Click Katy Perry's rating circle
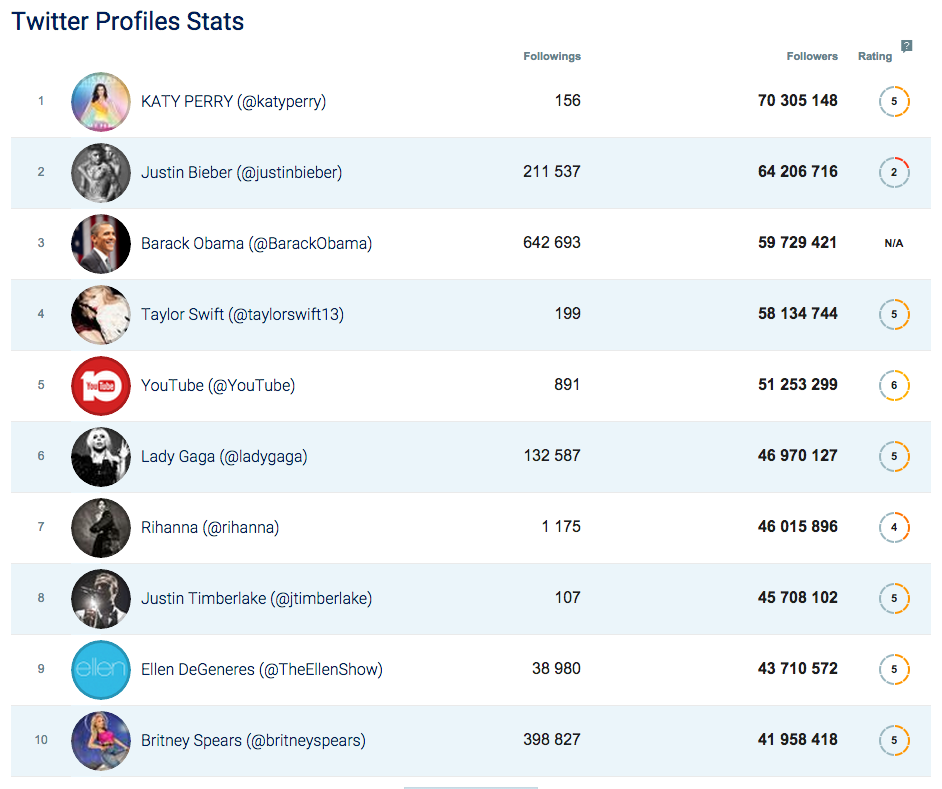This screenshot has height=789, width=942. (894, 101)
